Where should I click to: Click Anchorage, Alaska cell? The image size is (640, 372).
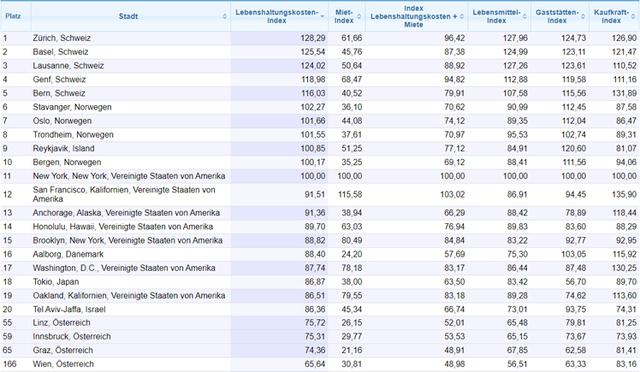point(131,213)
